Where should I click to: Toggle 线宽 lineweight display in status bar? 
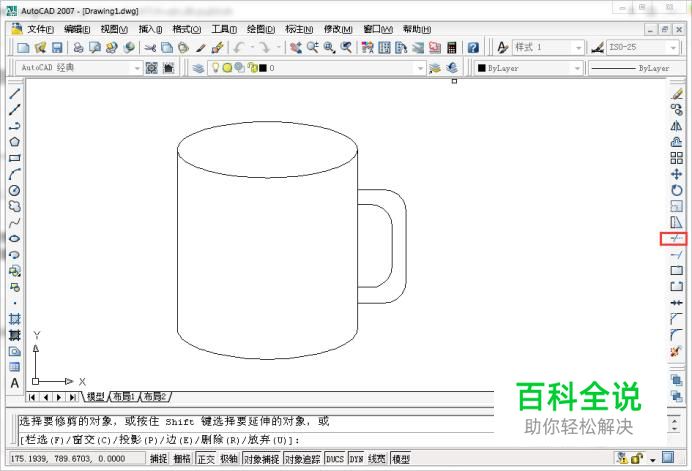376,459
